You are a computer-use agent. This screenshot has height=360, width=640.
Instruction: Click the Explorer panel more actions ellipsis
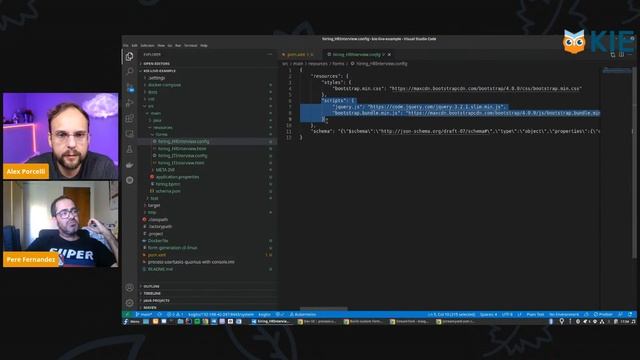click(x=270, y=54)
